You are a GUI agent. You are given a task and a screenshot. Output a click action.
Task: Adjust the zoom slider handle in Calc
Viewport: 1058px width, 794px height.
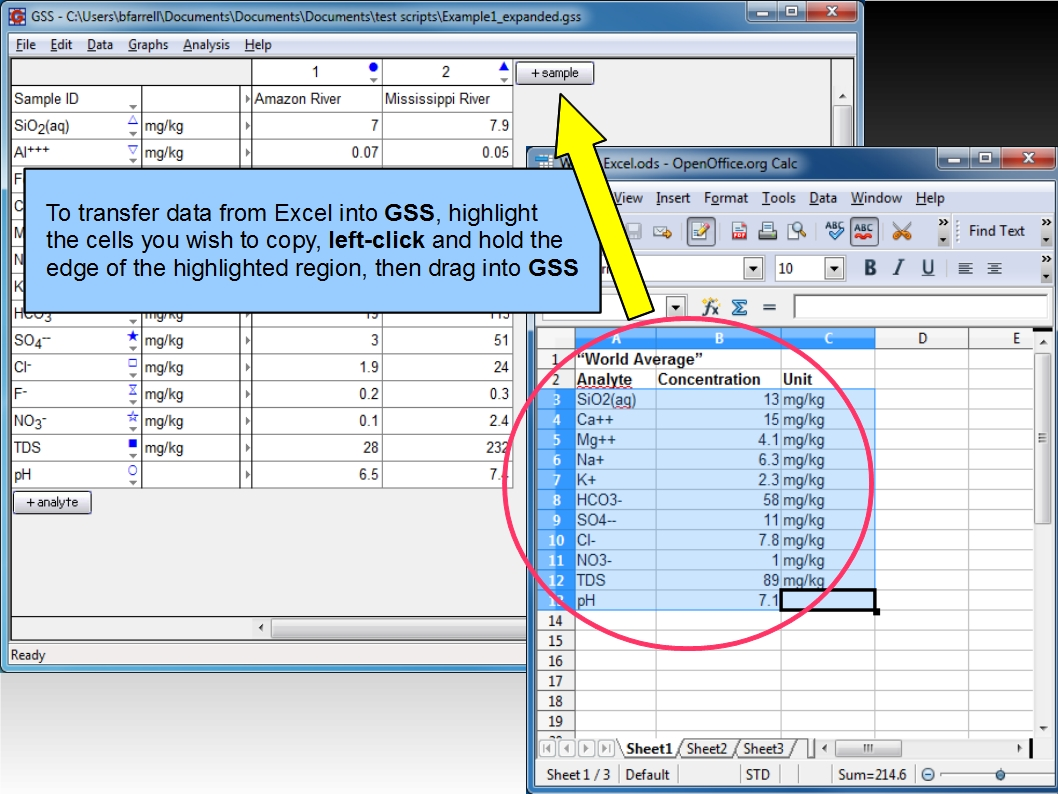pos(1000,774)
